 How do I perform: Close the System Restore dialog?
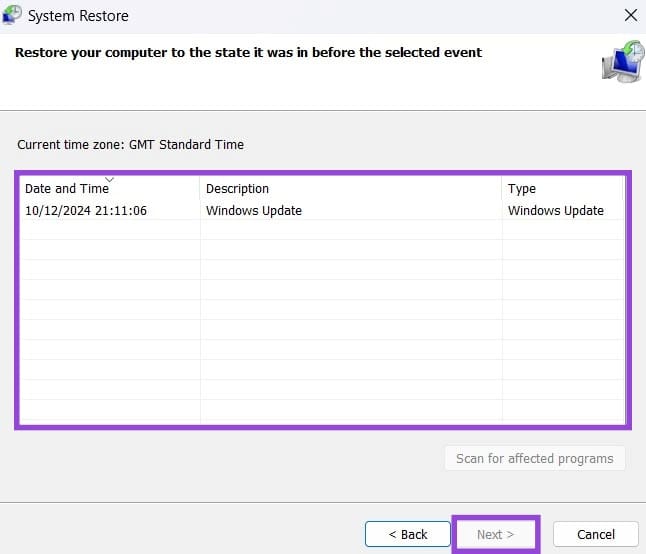tap(630, 15)
